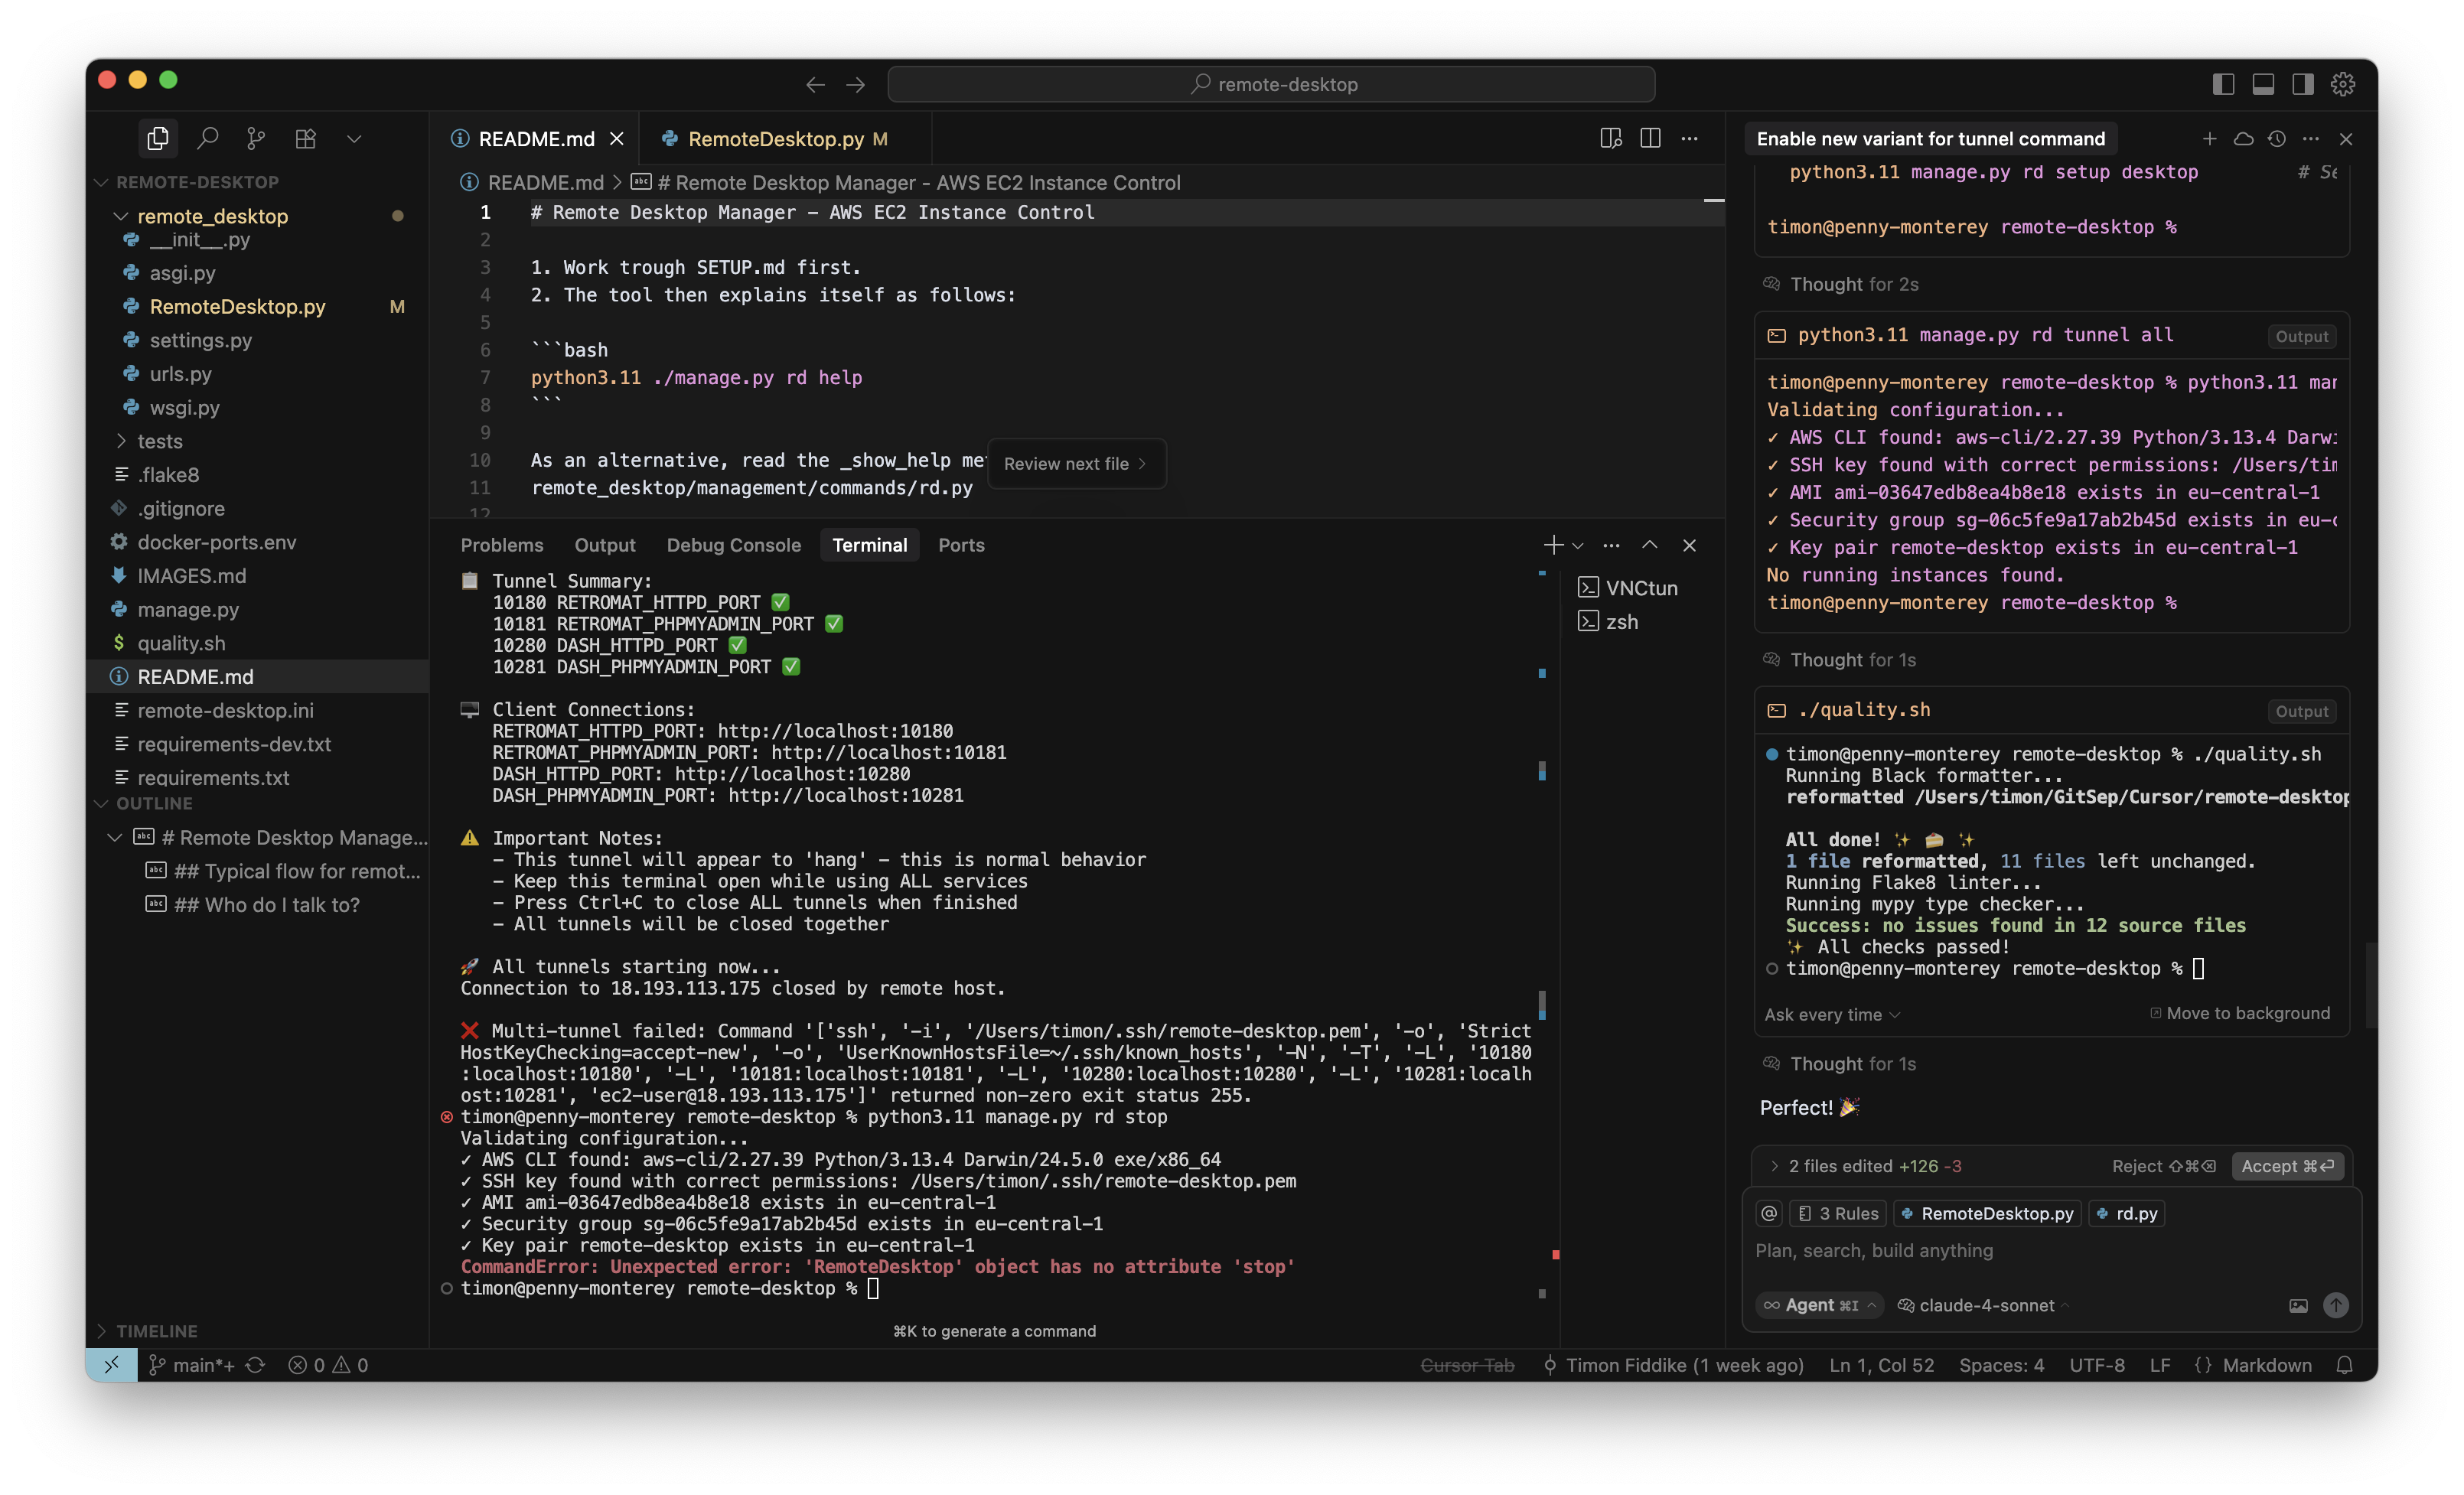2464x1495 pixels.
Task: Open the claude-4-sonnet model selector
Action: (x=1984, y=1305)
